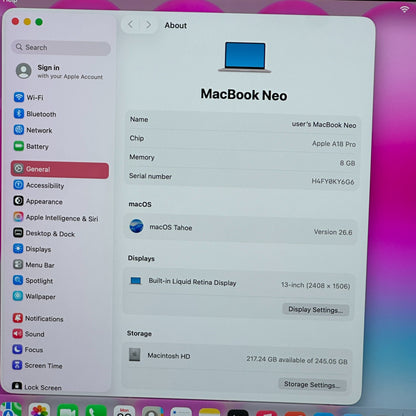
Task: Click the "13-inch (2408 × 1506)" value
Action: [x=315, y=285]
